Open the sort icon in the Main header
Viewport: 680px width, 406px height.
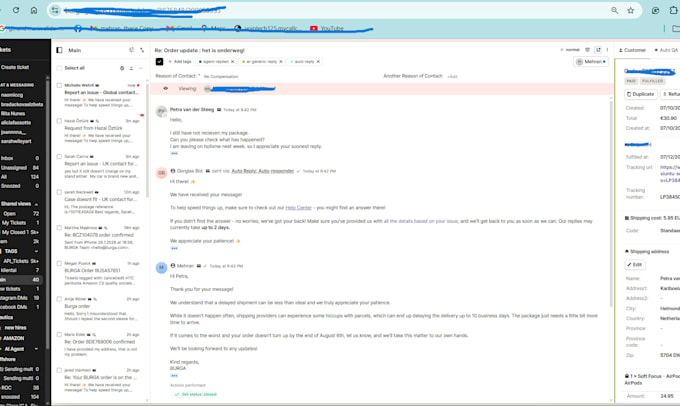click(x=131, y=50)
